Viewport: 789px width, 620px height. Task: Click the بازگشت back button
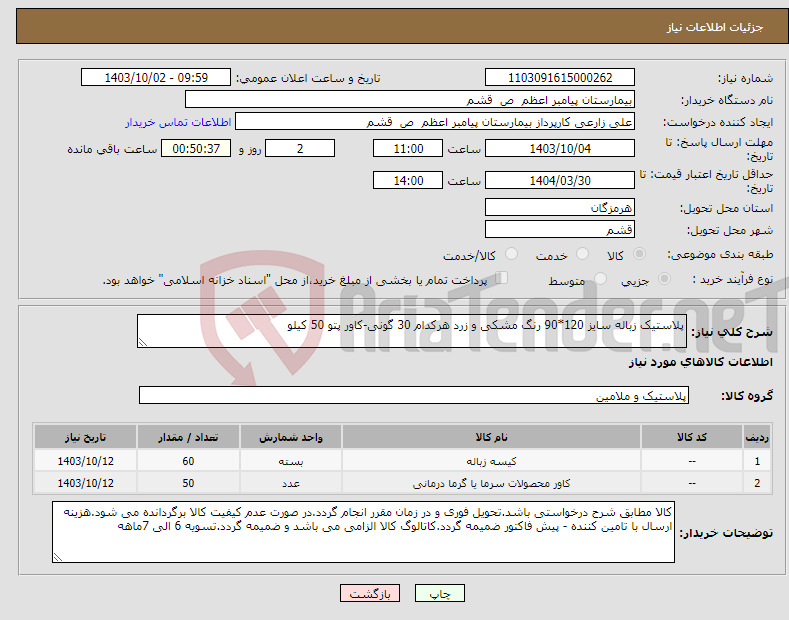click(x=370, y=593)
